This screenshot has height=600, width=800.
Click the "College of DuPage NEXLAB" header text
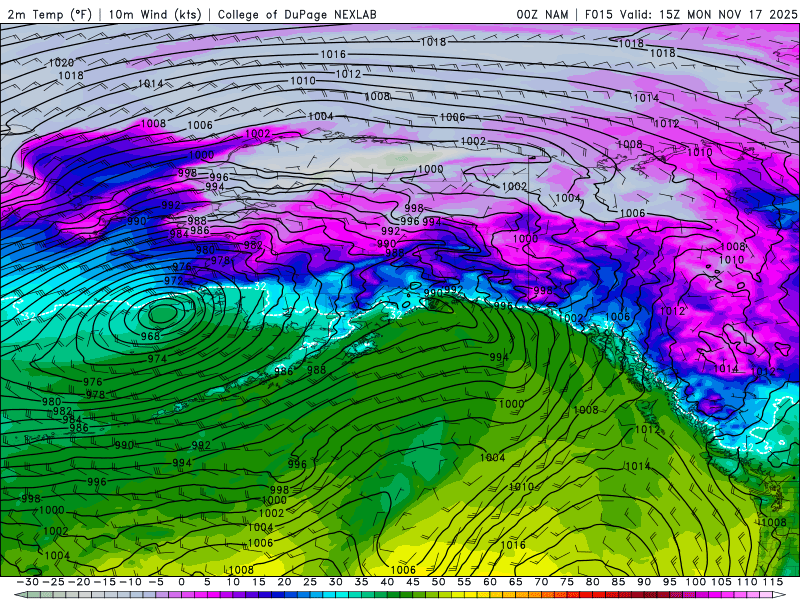(297, 14)
